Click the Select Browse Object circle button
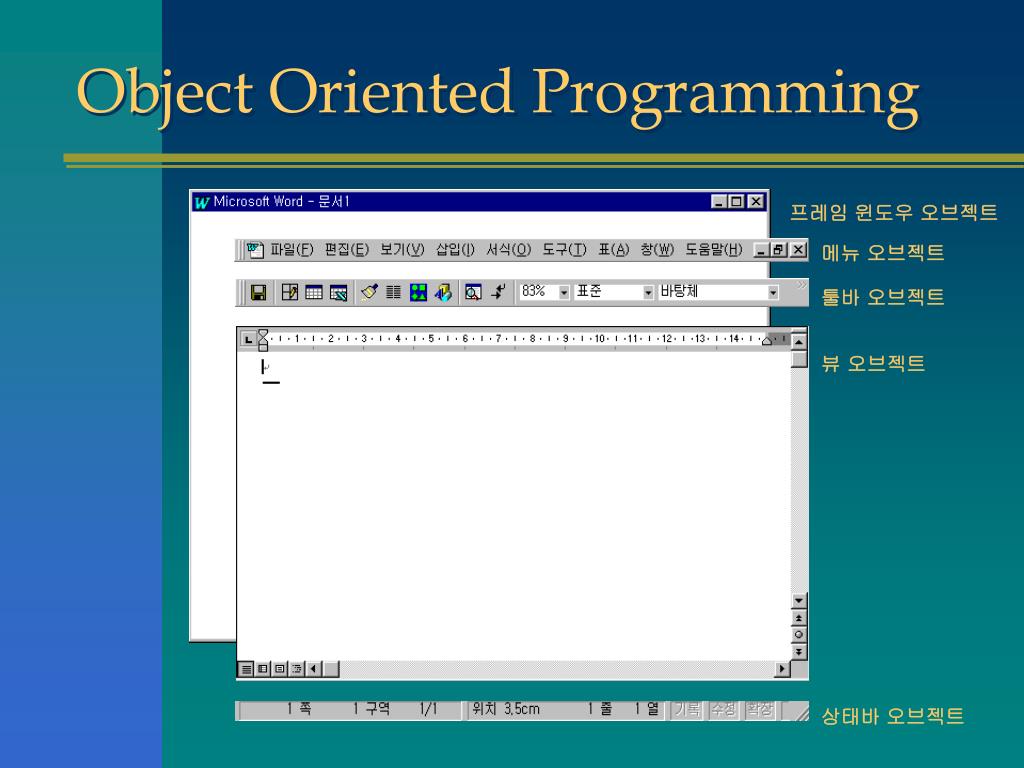Image resolution: width=1024 pixels, height=768 pixels. click(798, 635)
